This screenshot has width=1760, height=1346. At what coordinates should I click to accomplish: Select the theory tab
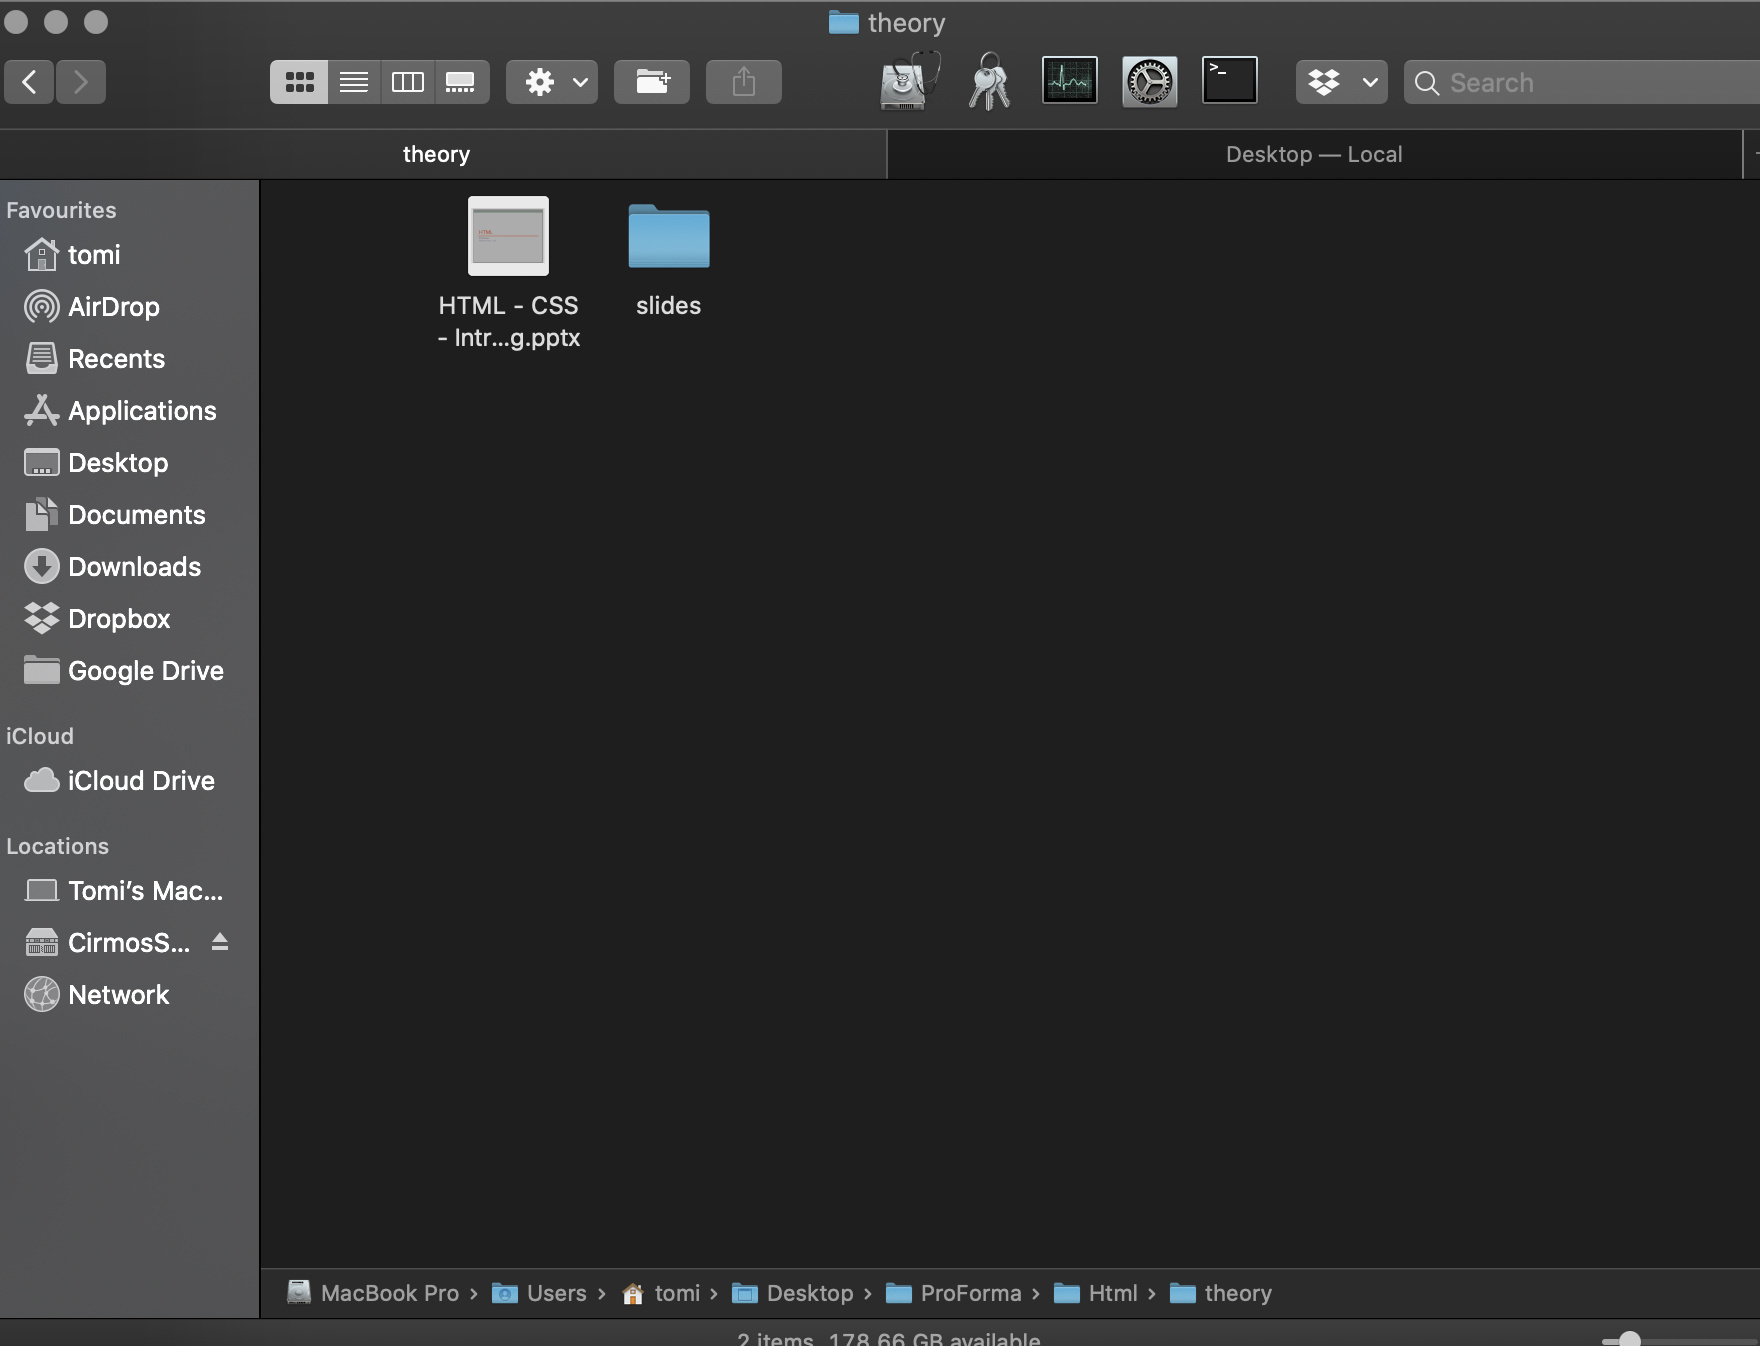pos(436,155)
